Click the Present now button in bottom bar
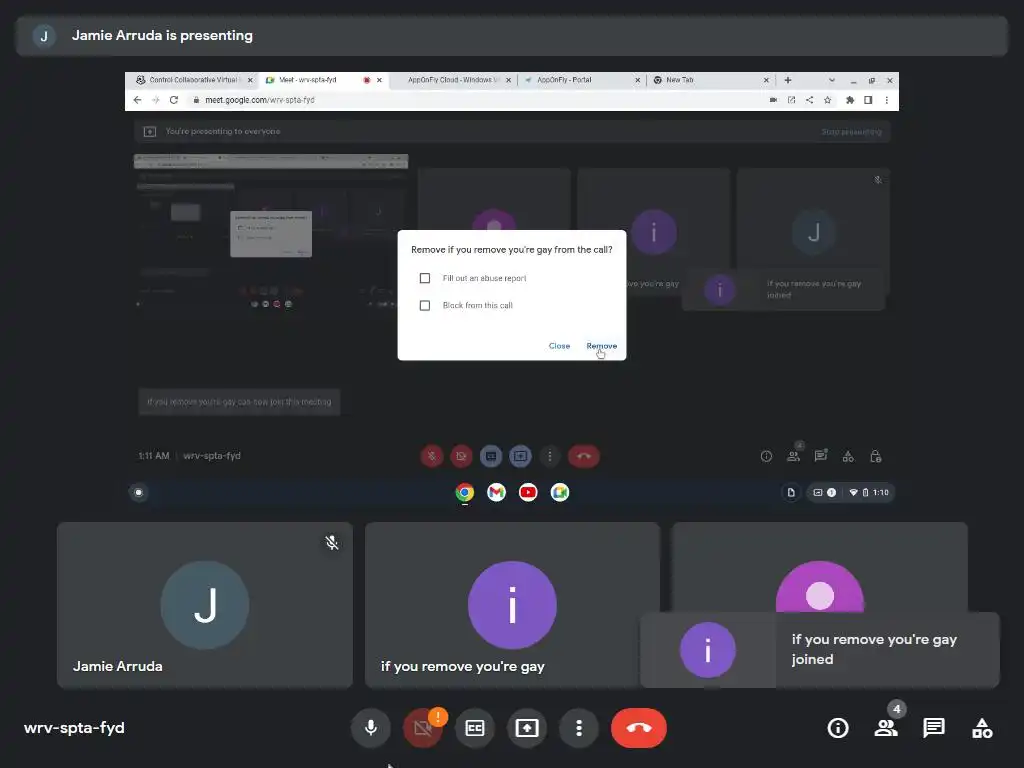This screenshot has height=768, width=1024. [527, 728]
